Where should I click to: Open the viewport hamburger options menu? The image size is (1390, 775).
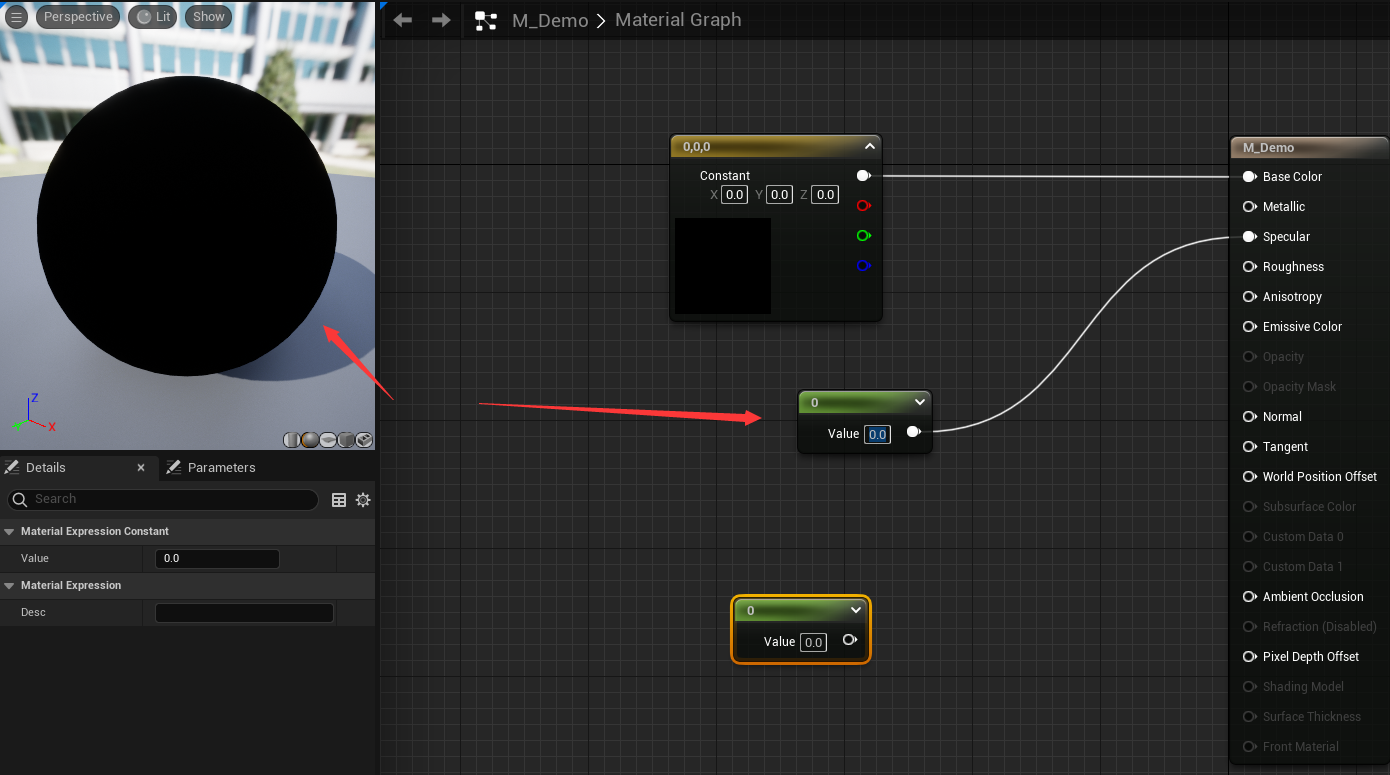click(17, 17)
